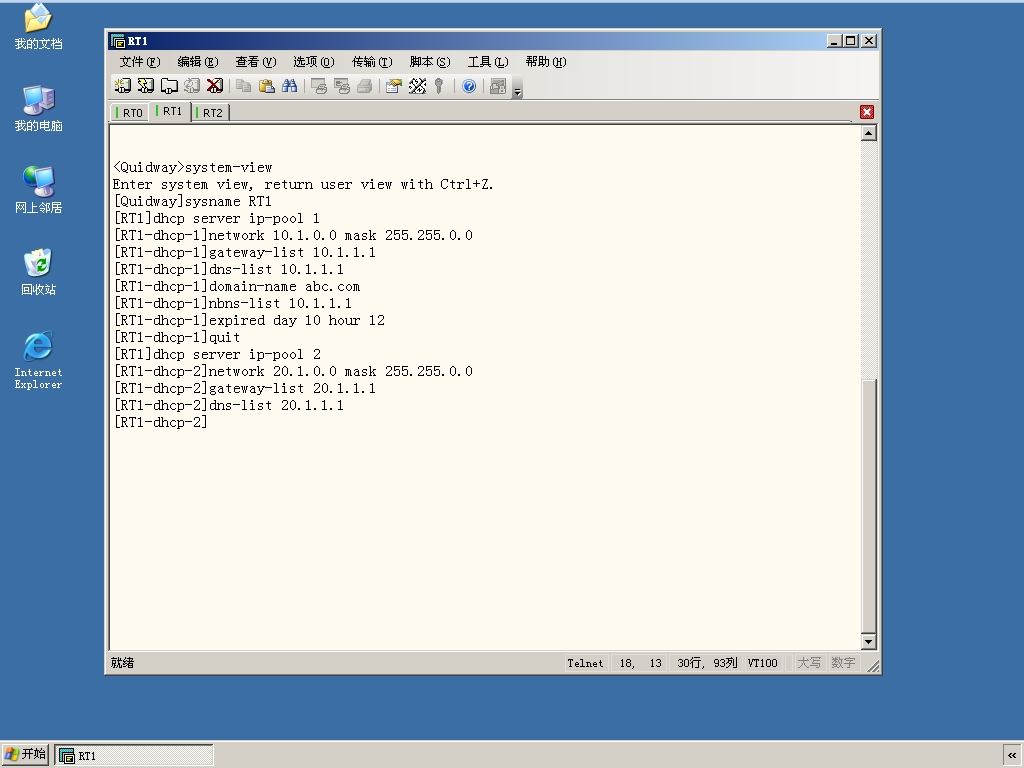Click the taskbar tray expand chevron
The width and height of the screenshot is (1024, 768).
point(1012,756)
